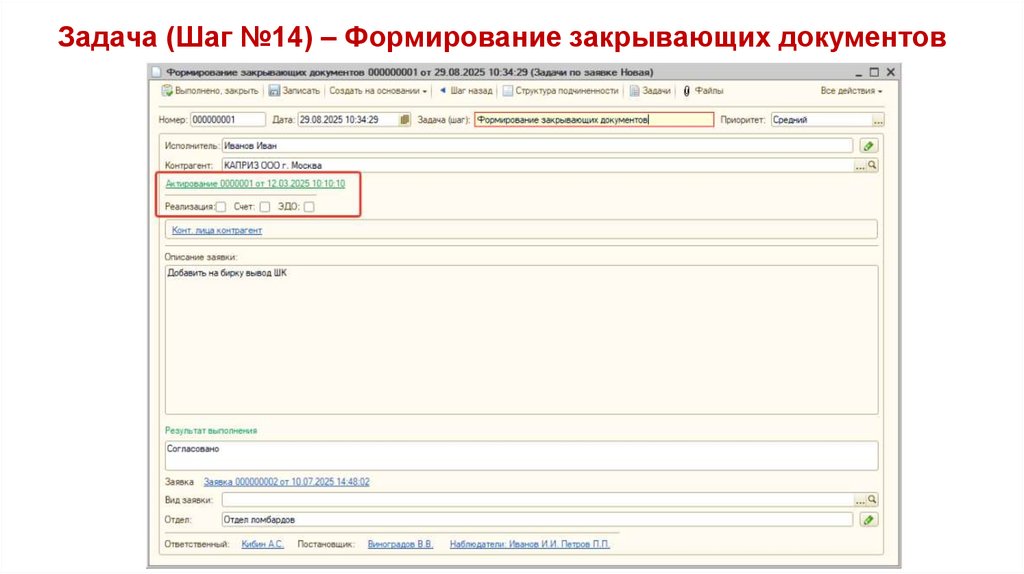Open link 'Актирование 0000001 от 12.03.2025'

(255, 183)
